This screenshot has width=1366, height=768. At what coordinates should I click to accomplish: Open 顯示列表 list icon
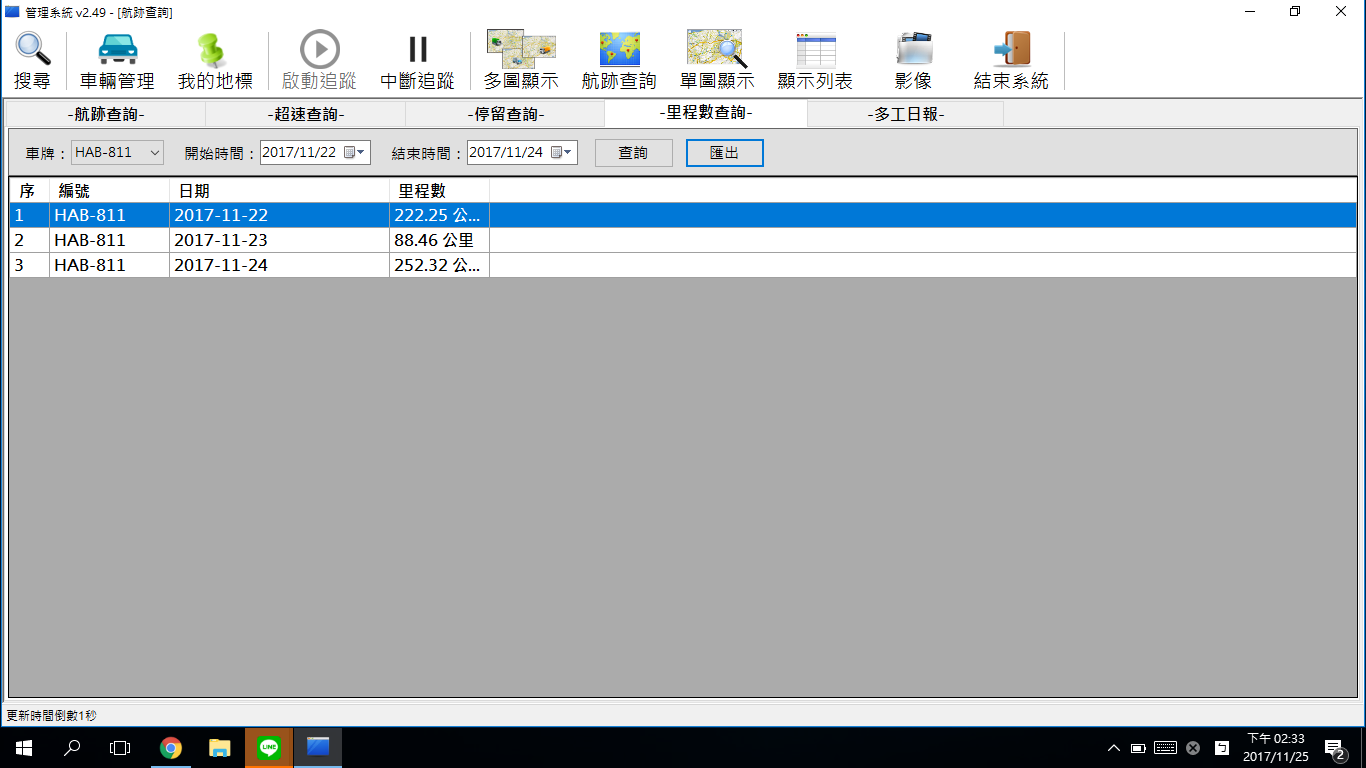click(x=815, y=60)
